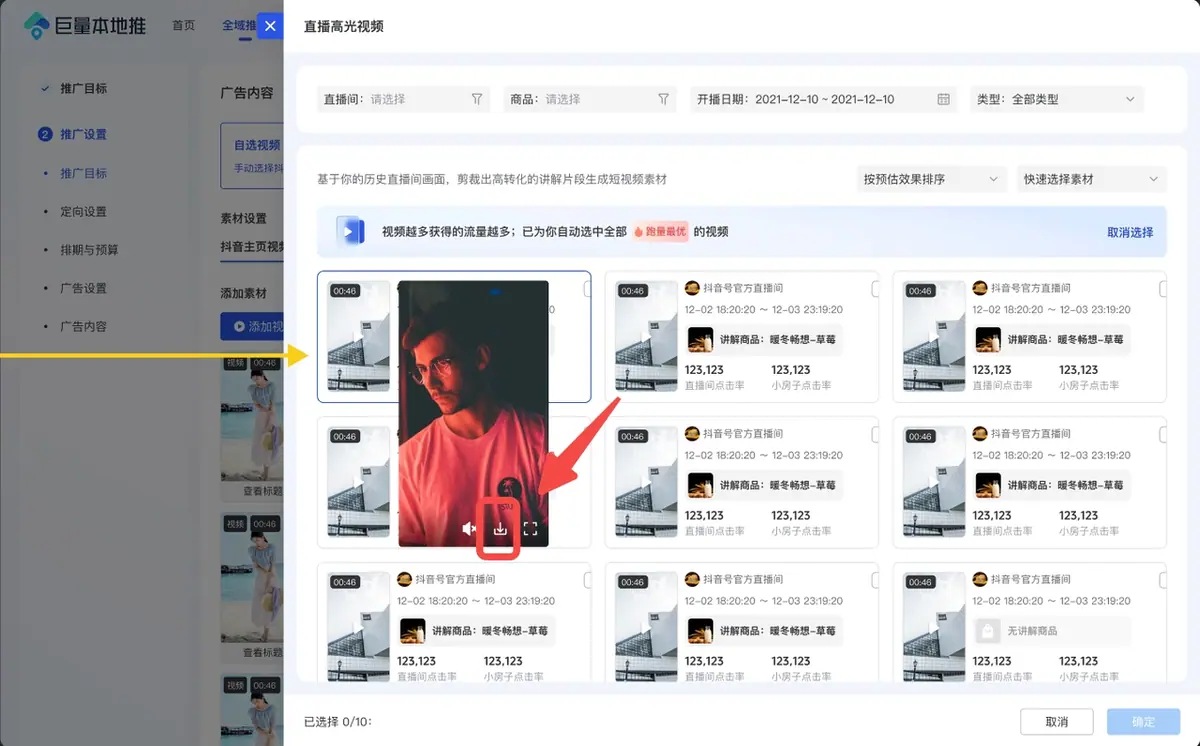Click the step 2 circle beside 推广设置
Viewport: 1200px width, 746px height.
pyautogui.click(x=44, y=134)
